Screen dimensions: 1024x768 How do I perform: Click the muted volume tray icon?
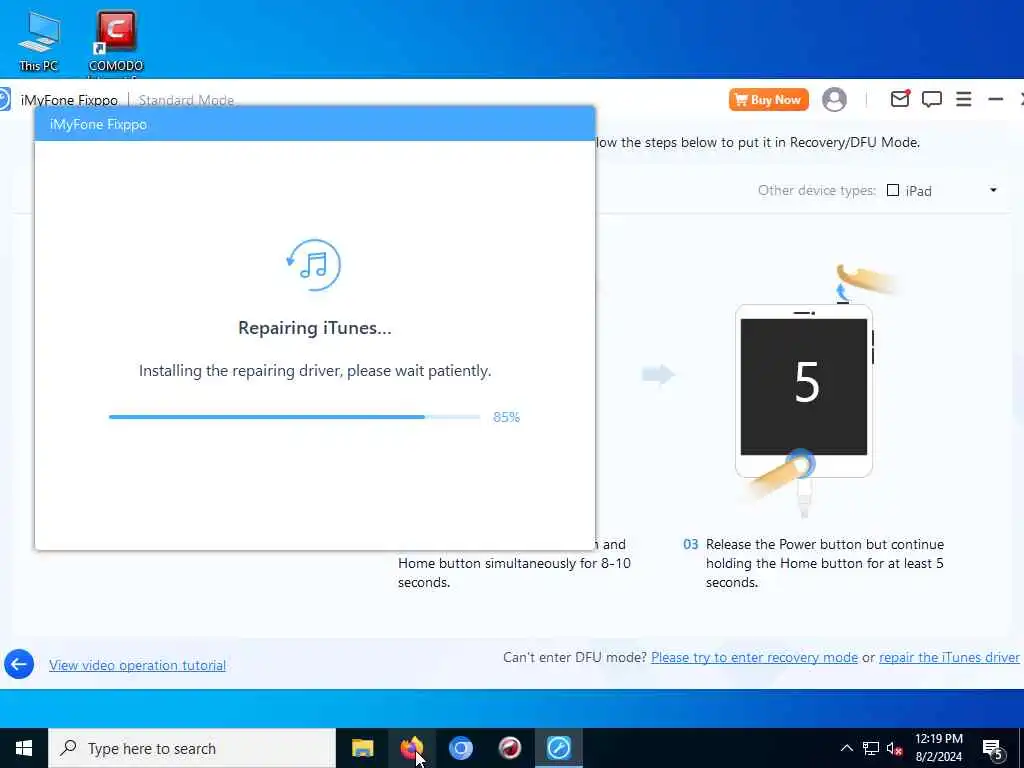coord(894,748)
